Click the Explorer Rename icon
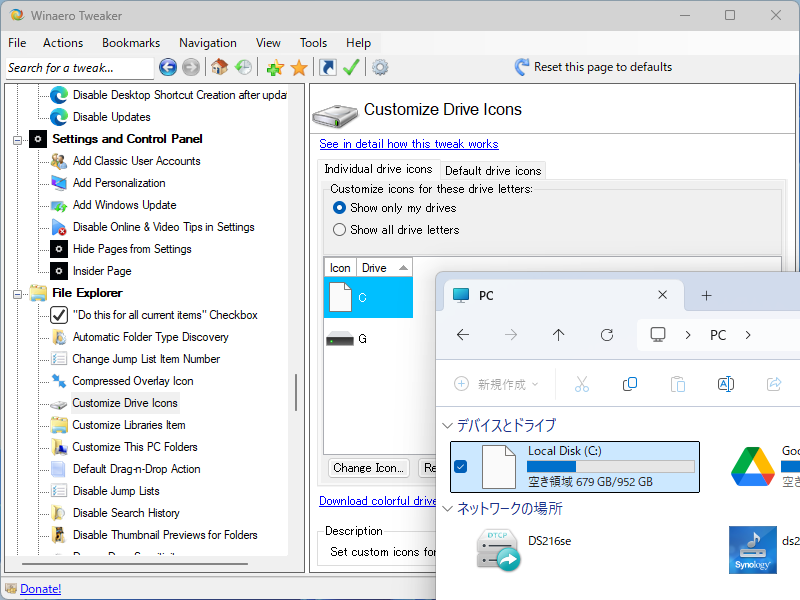 pyautogui.click(x=726, y=384)
